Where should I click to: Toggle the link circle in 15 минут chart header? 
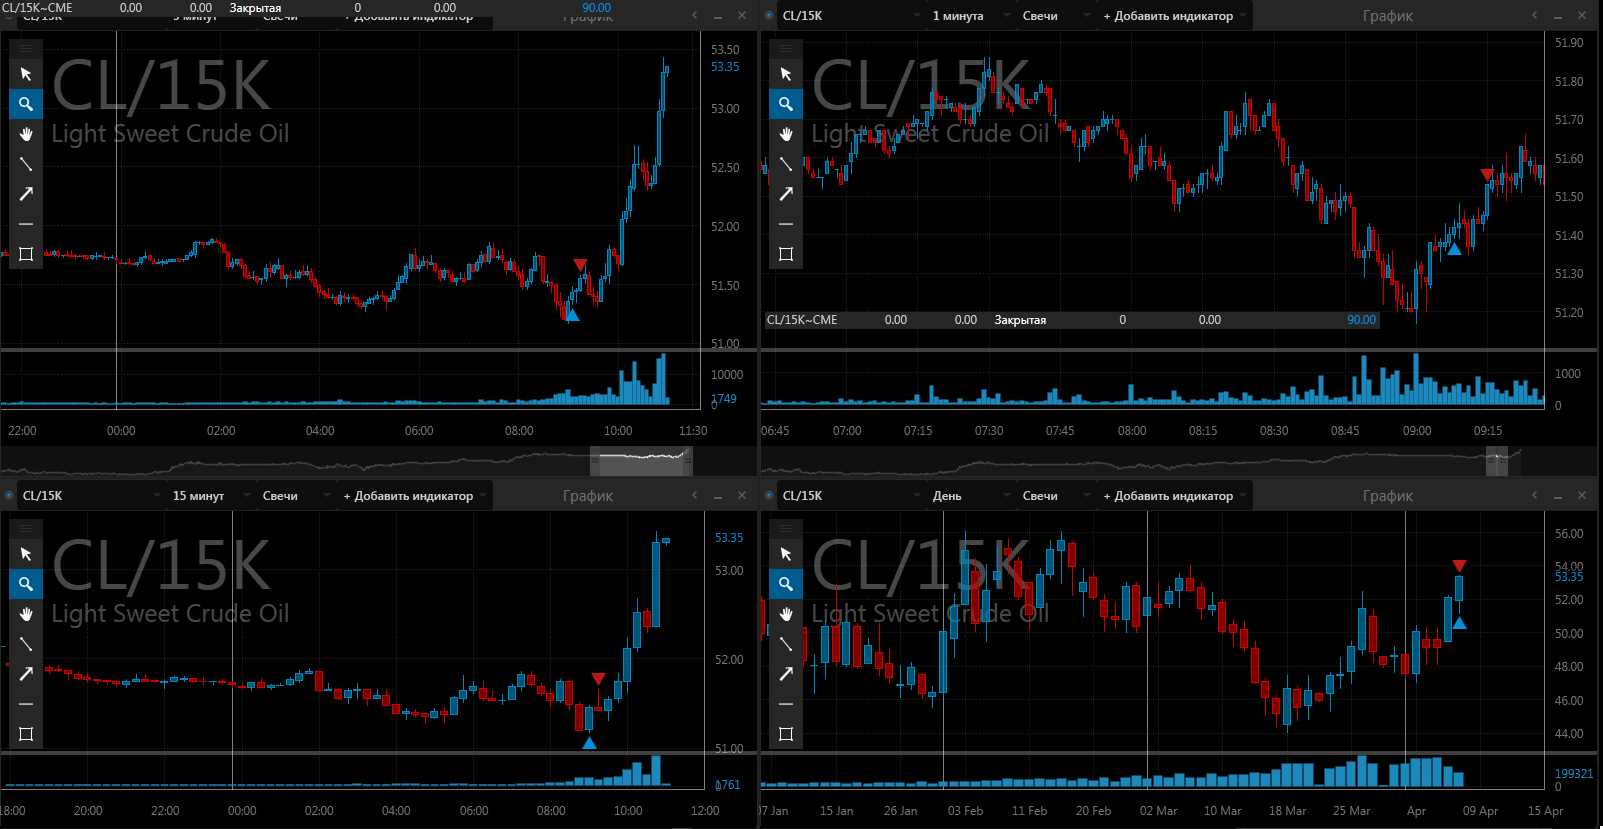pos(9,496)
